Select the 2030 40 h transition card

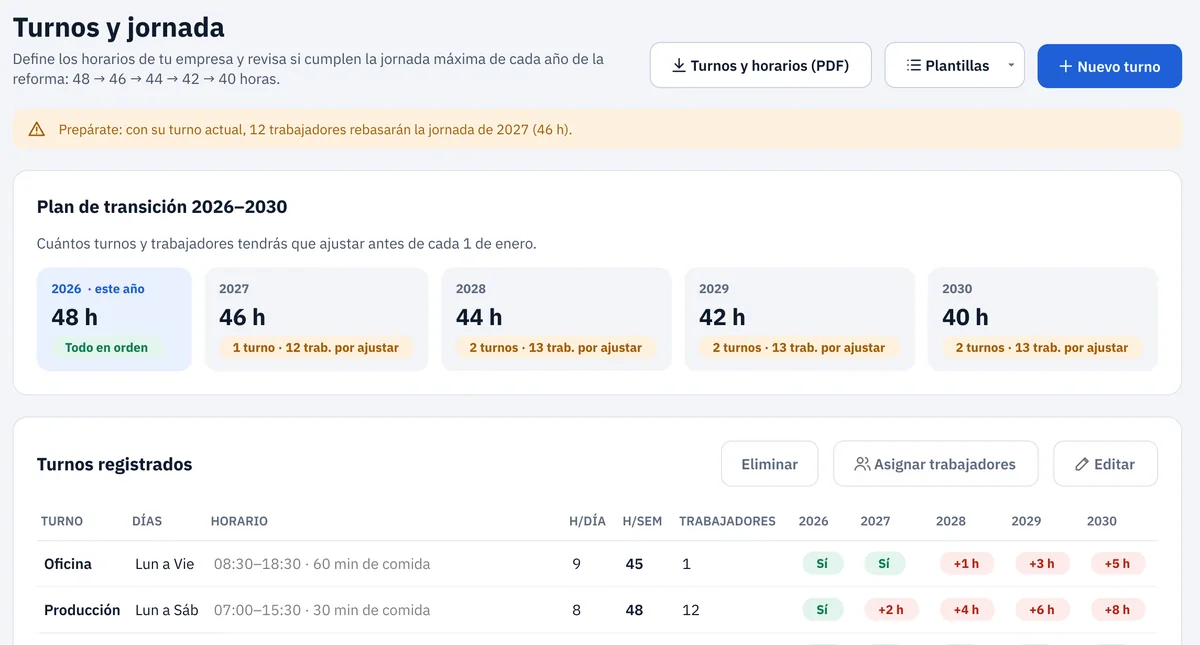[x=1043, y=319]
